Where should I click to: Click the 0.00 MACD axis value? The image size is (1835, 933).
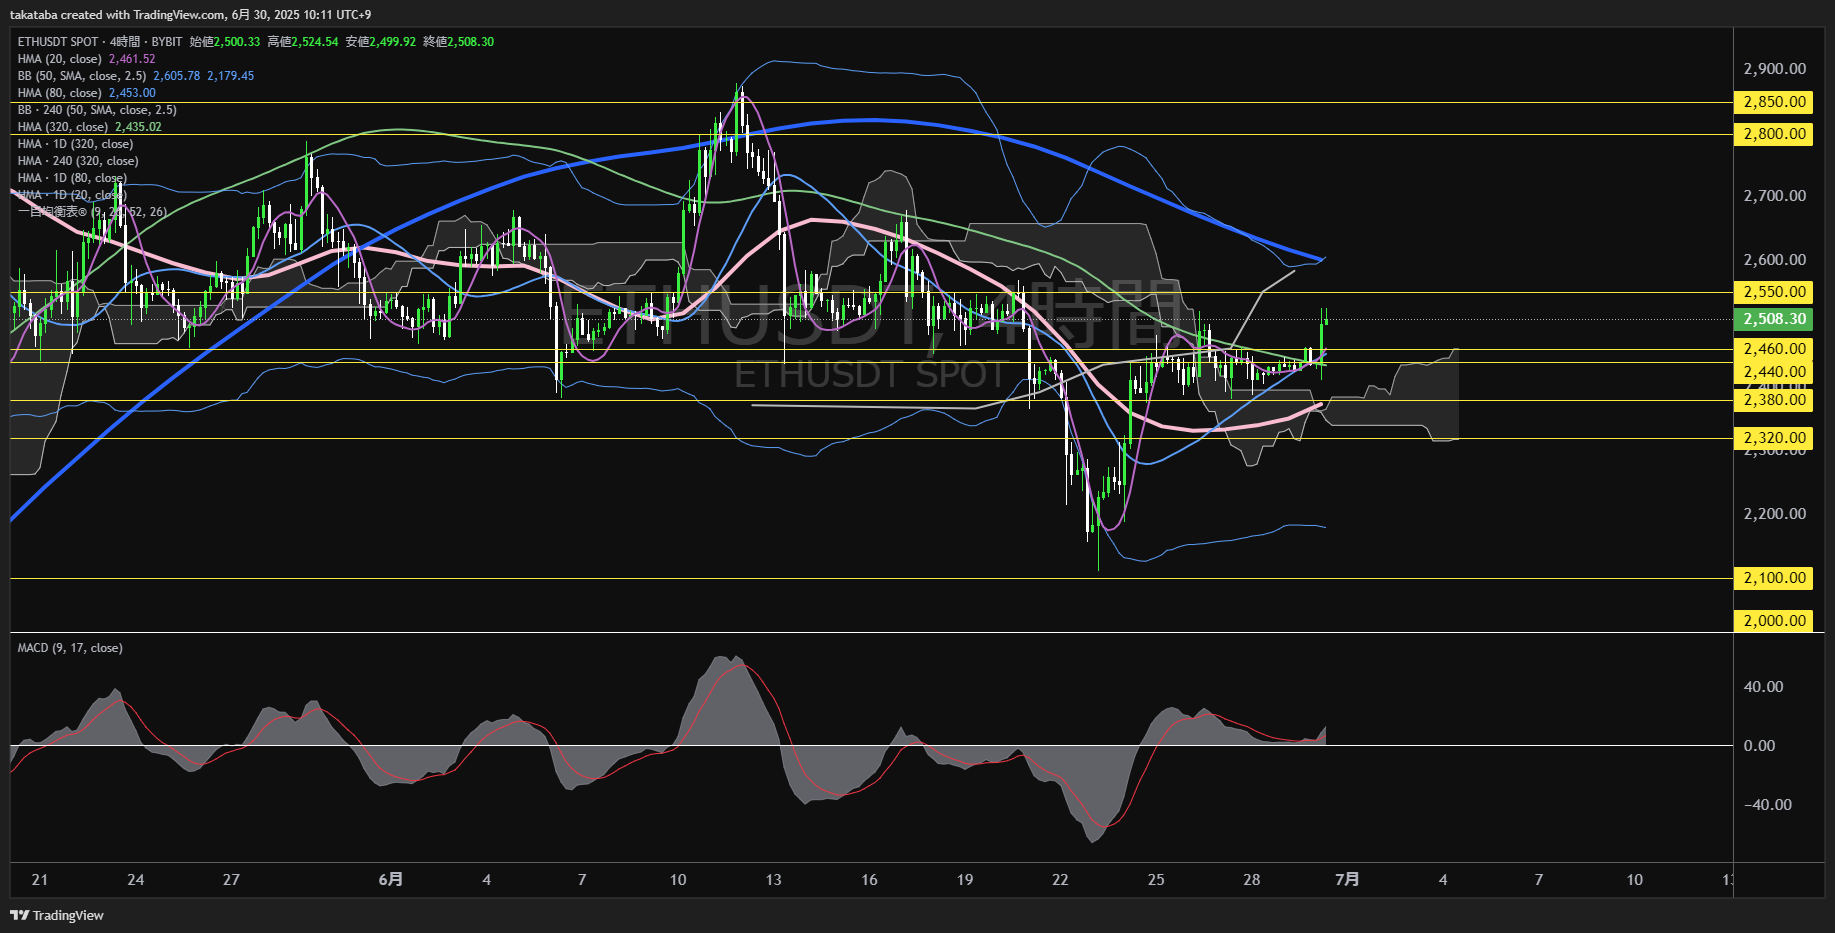[x=1759, y=746]
